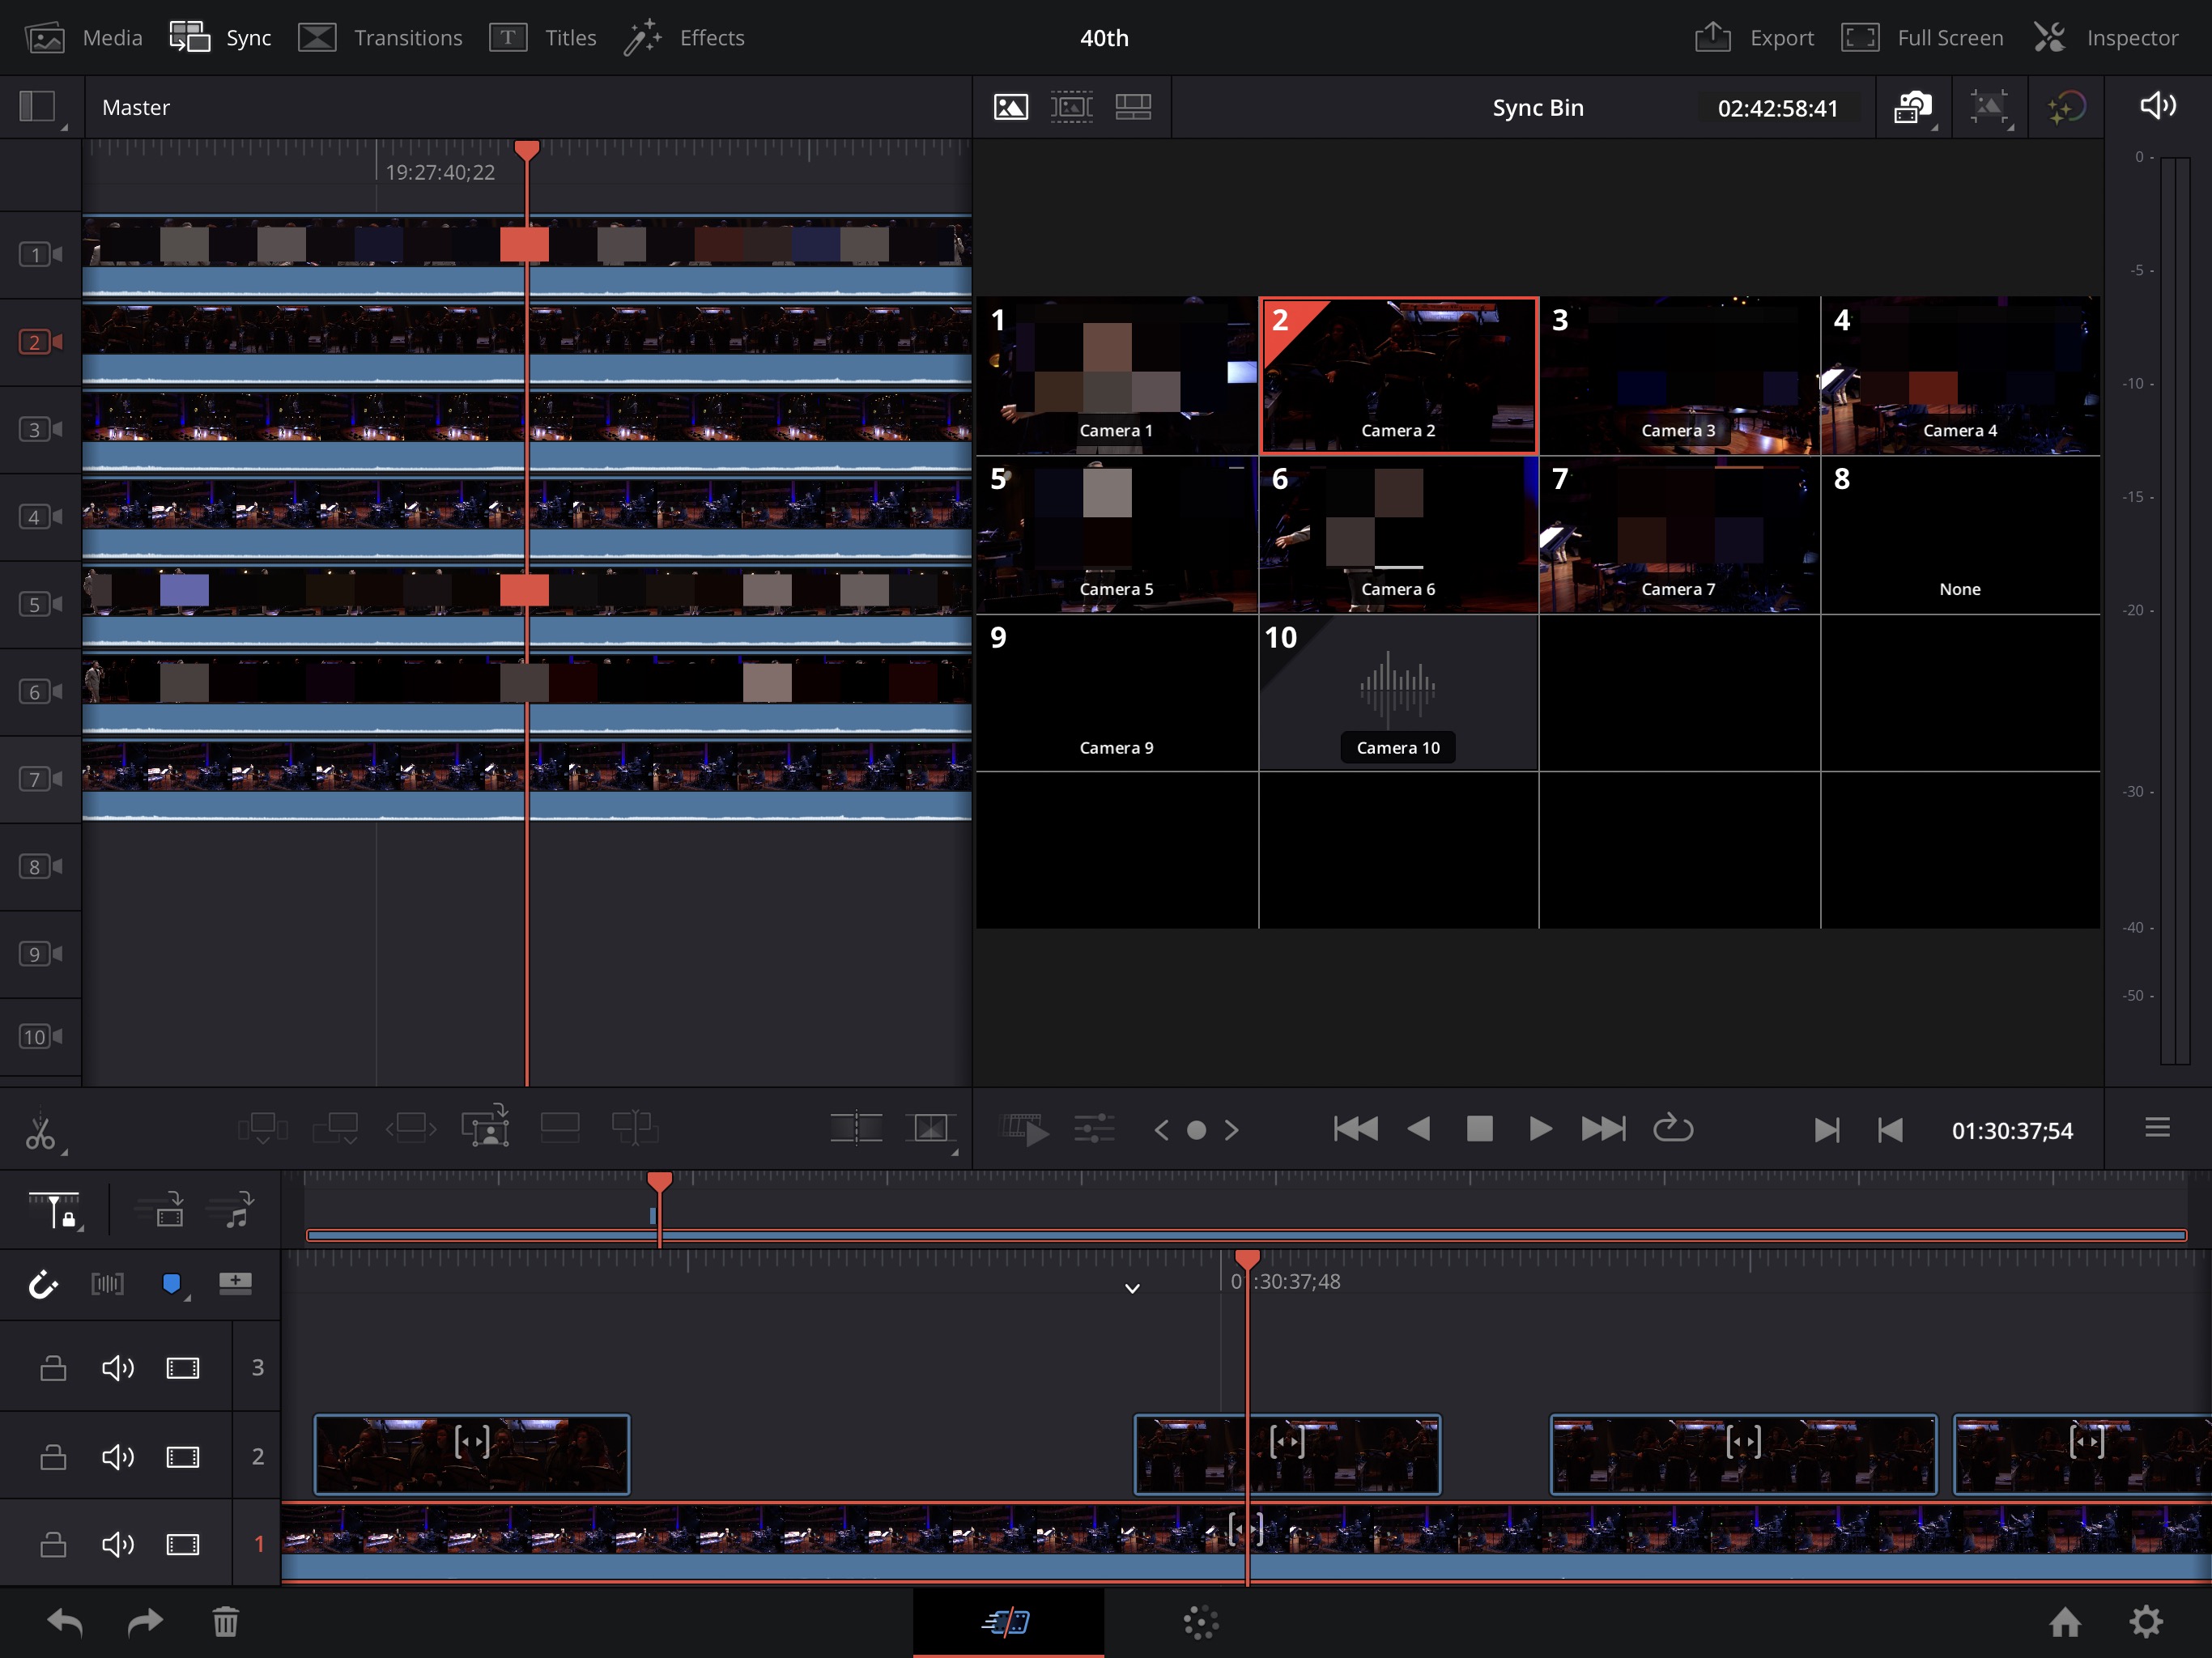The width and height of the screenshot is (2212, 1658).
Task: Click the Inspector panel icon
Action: coord(2050,36)
